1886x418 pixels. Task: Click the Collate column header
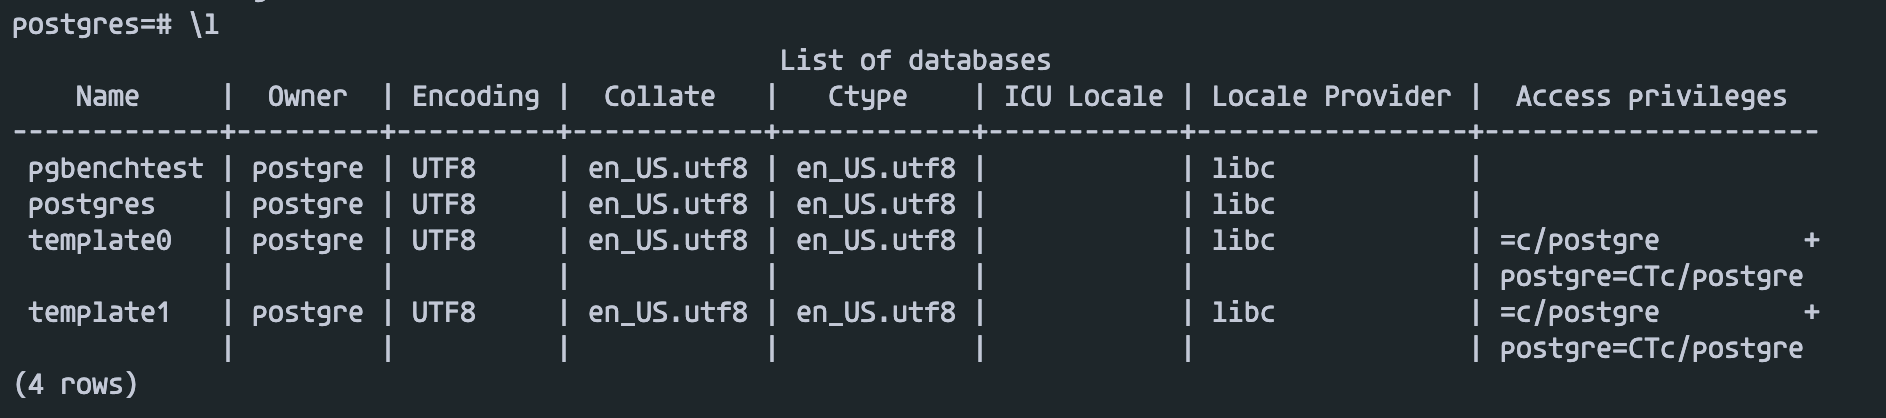(659, 97)
